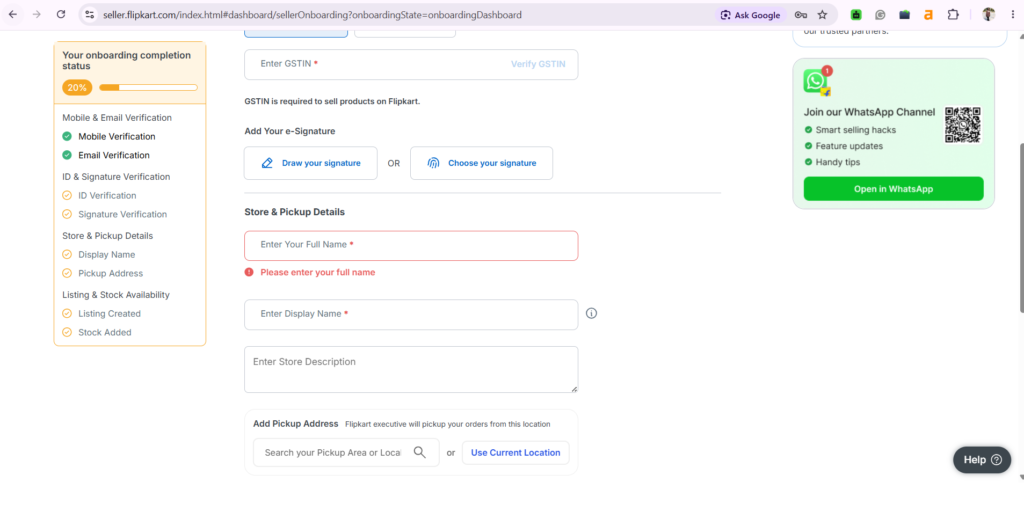Viewport: 1024px width, 519px height.
Task: Click the browser forward arrow
Action: pos(37,14)
